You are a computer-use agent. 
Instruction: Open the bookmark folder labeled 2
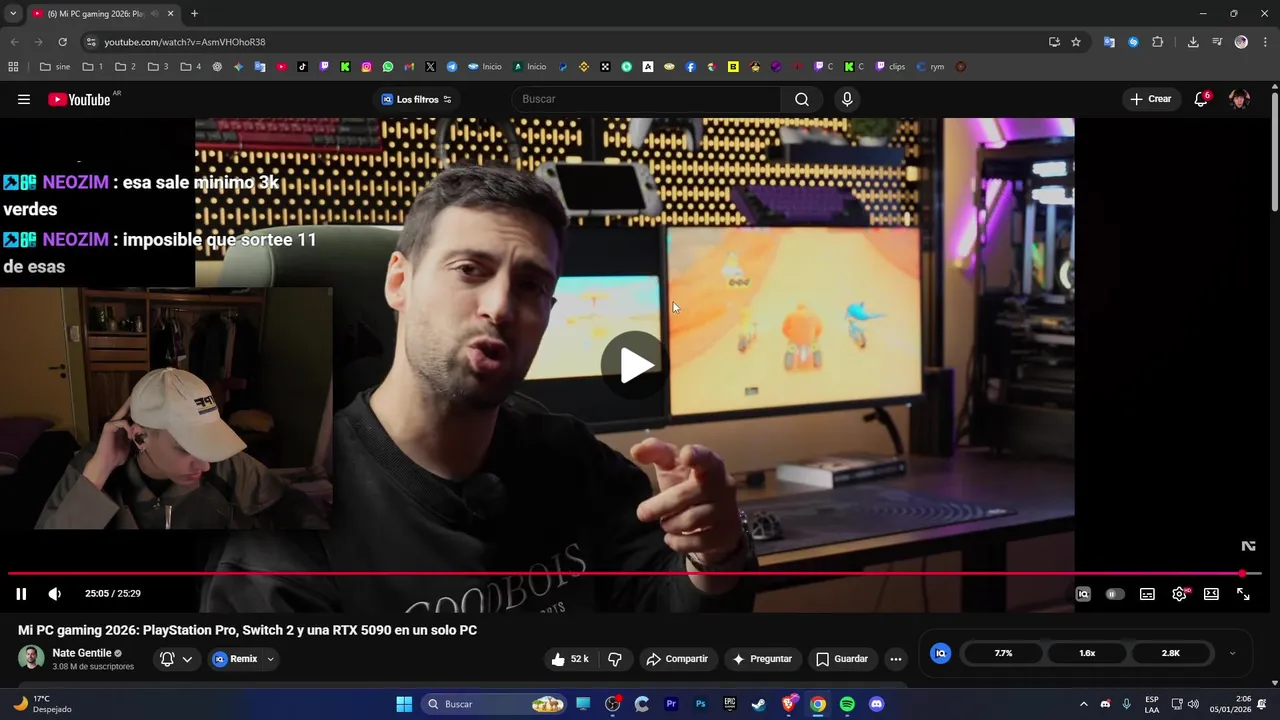(126, 67)
